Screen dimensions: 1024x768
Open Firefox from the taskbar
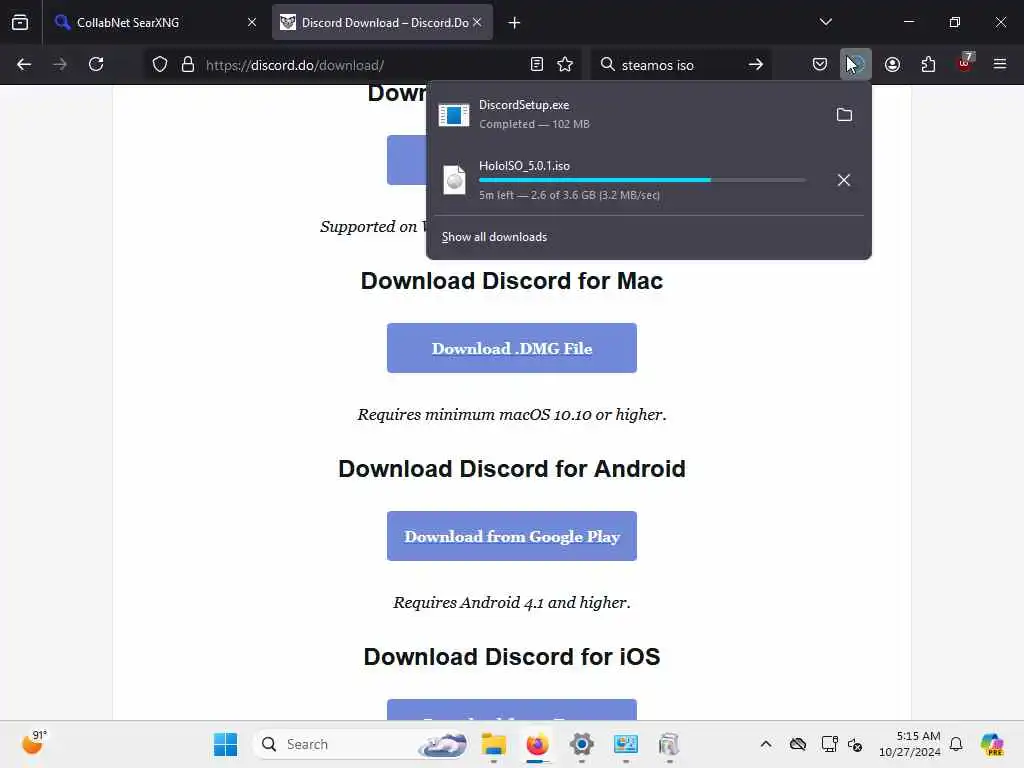point(537,744)
